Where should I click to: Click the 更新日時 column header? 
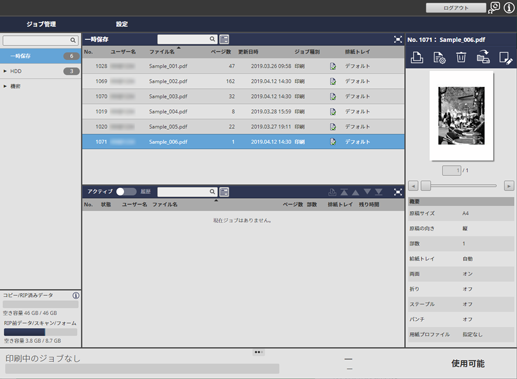click(x=248, y=52)
